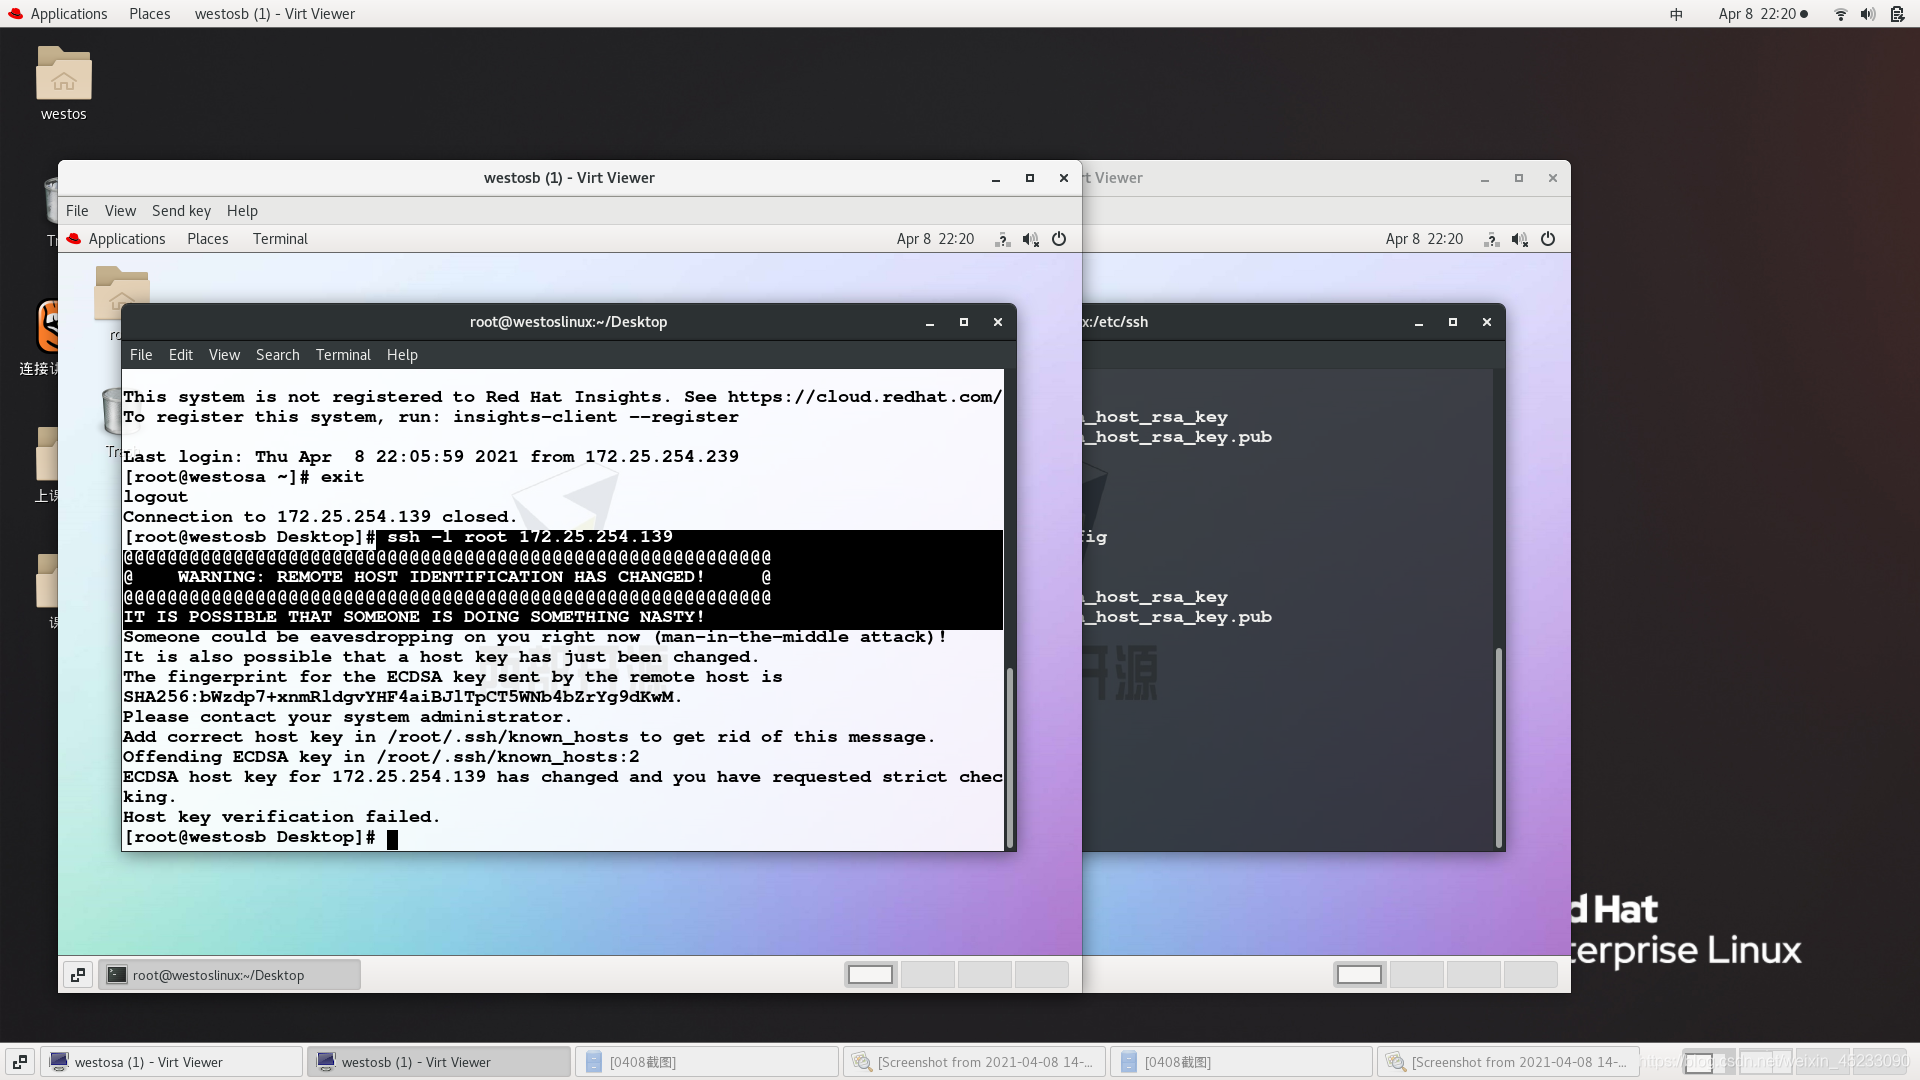This screenshot has height=1080, width=1920.
Task: Open the terminal Search menu
Action: (x=277, y=355)
